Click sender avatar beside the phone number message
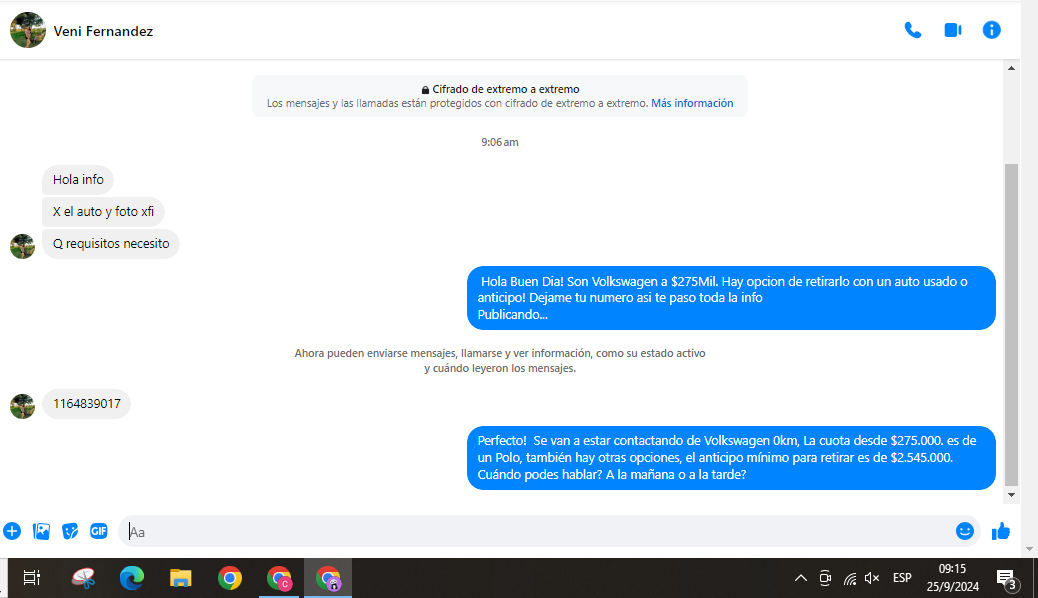The width and height of the screenshot is (1038, 598). [23, 407]
